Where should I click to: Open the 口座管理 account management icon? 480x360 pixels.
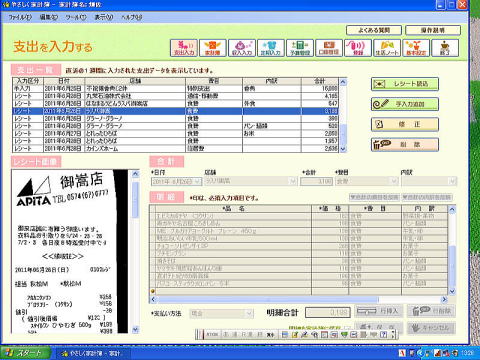coord(329,48)
